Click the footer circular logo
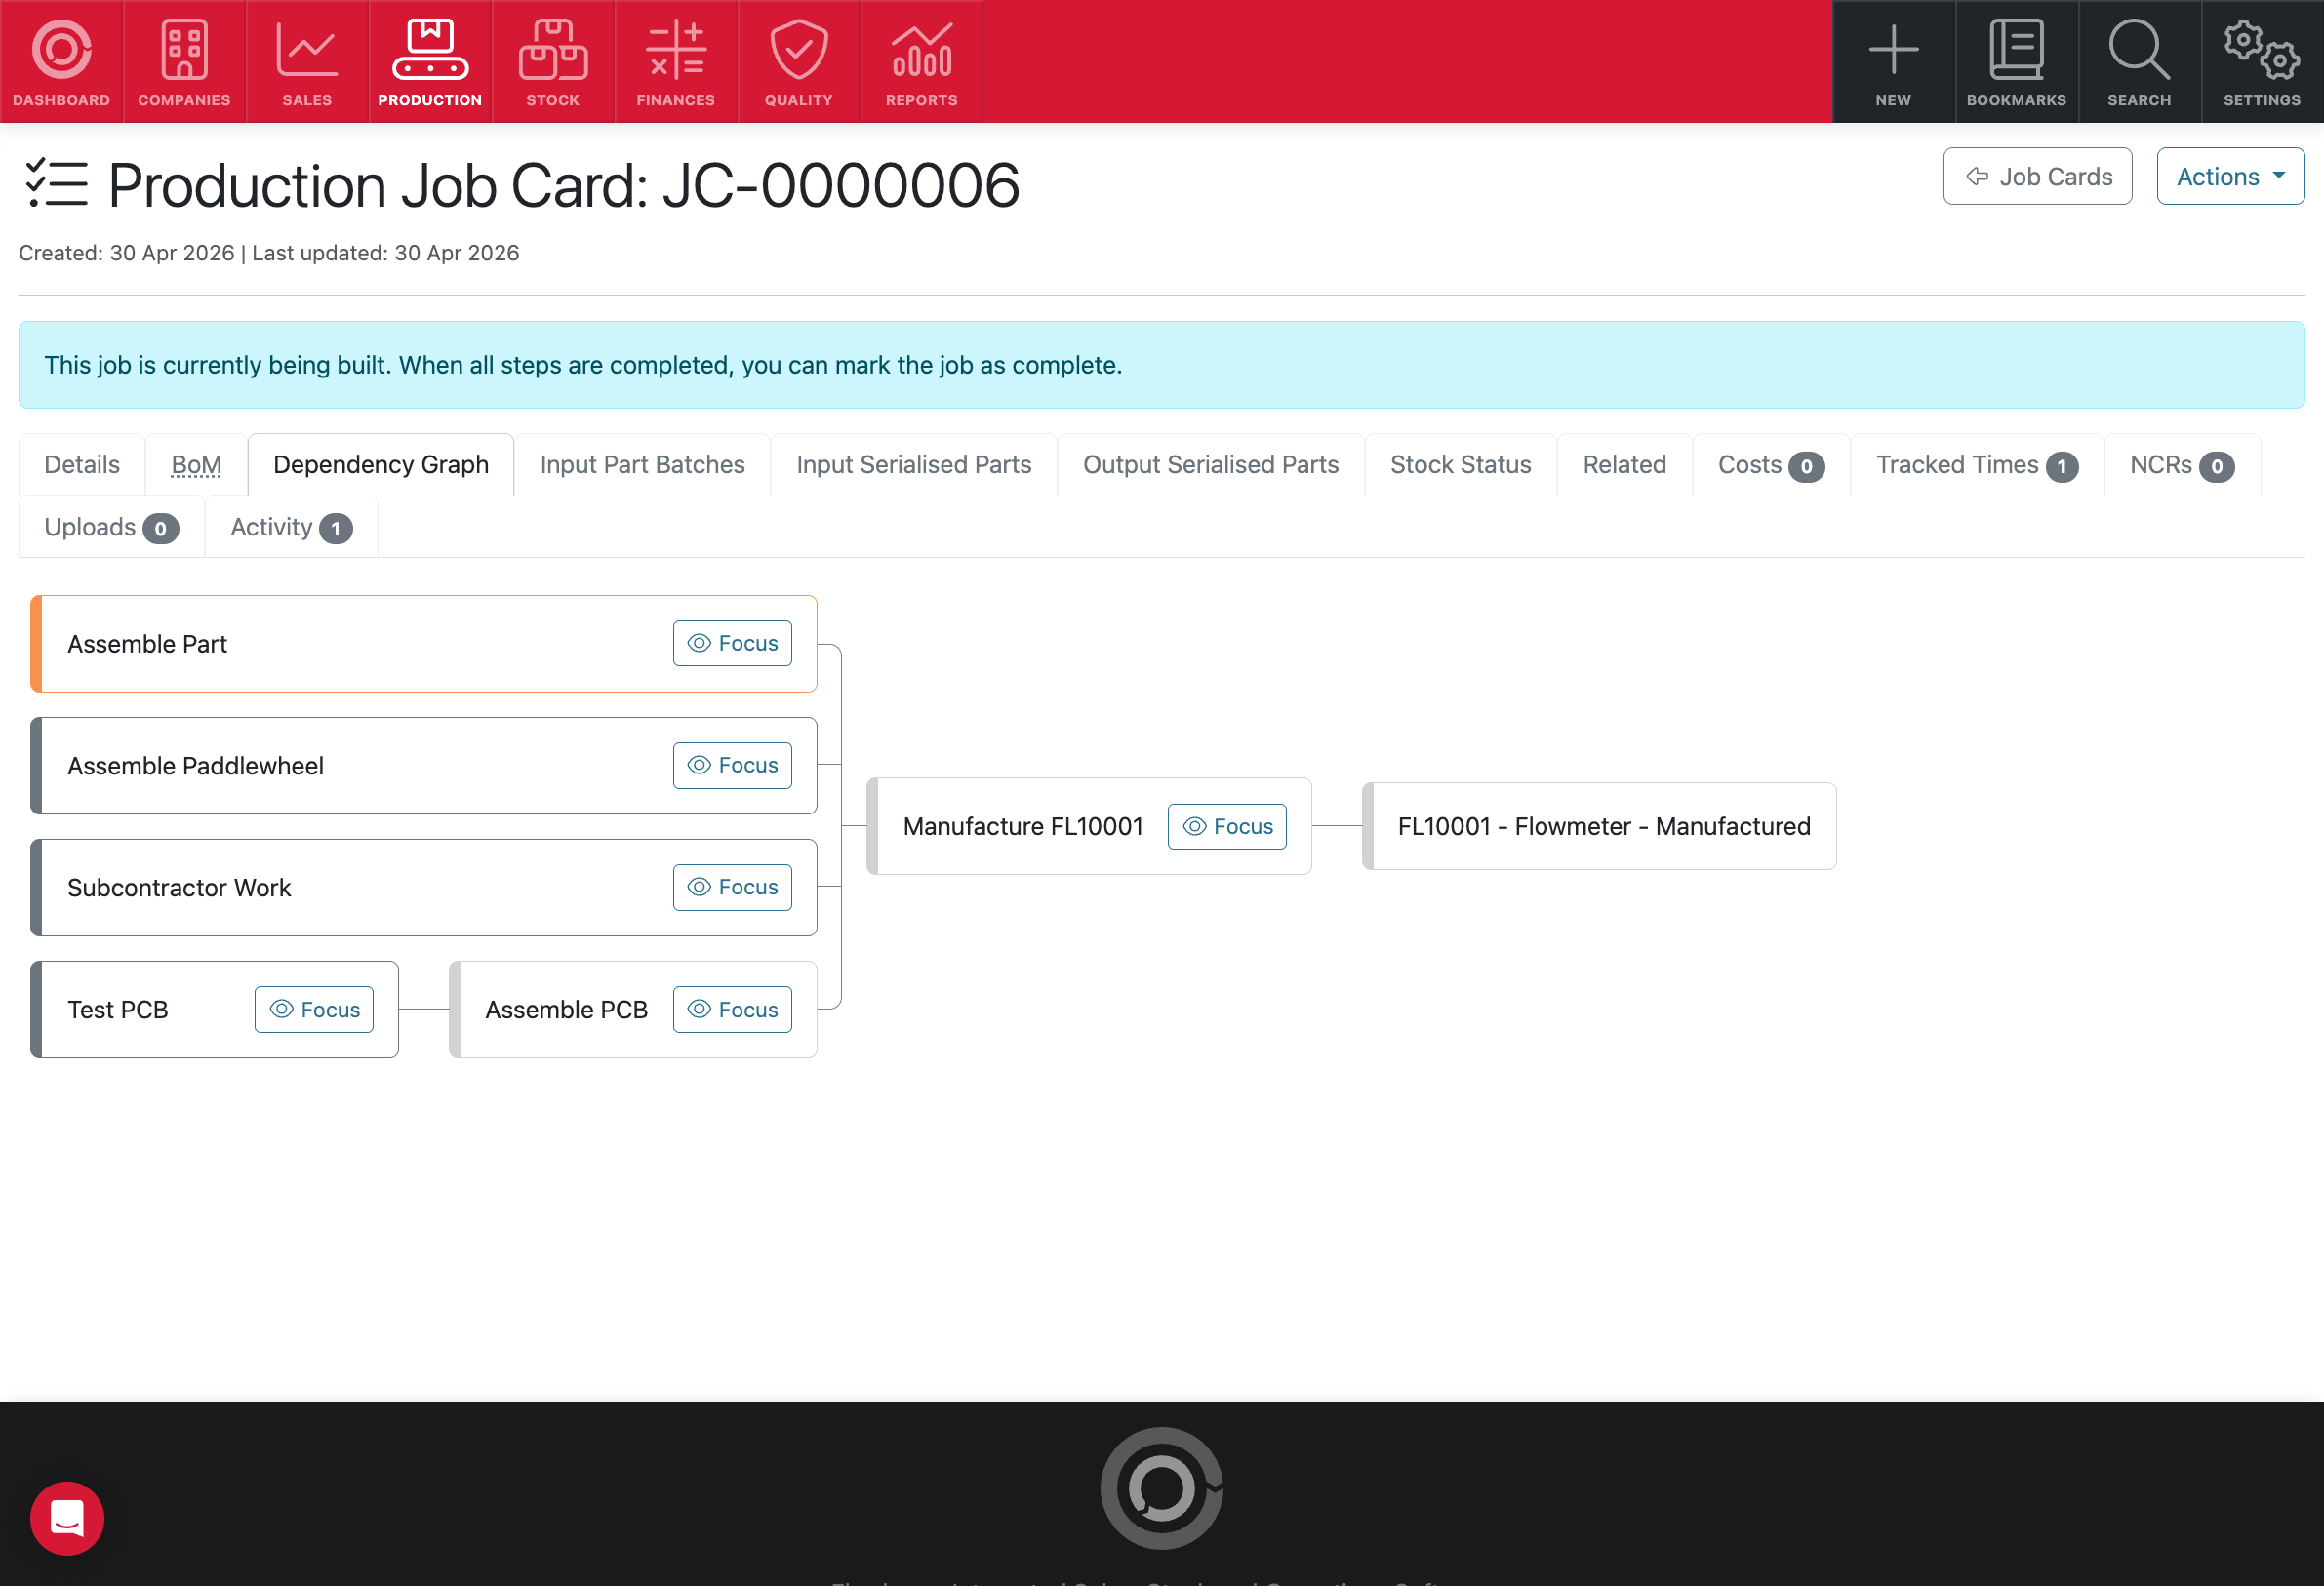2324x1586 pixels. coord(1162,1488)
